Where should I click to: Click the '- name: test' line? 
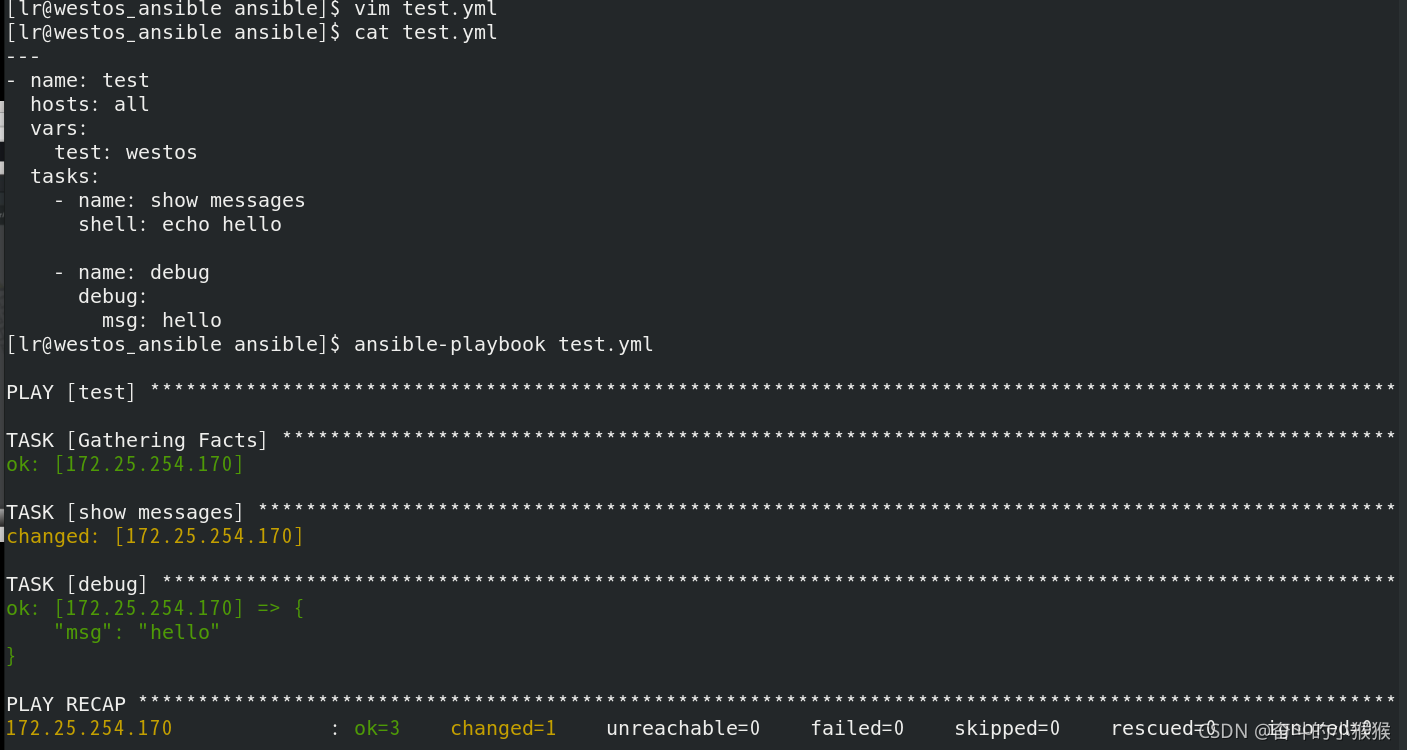click(78, 80)
